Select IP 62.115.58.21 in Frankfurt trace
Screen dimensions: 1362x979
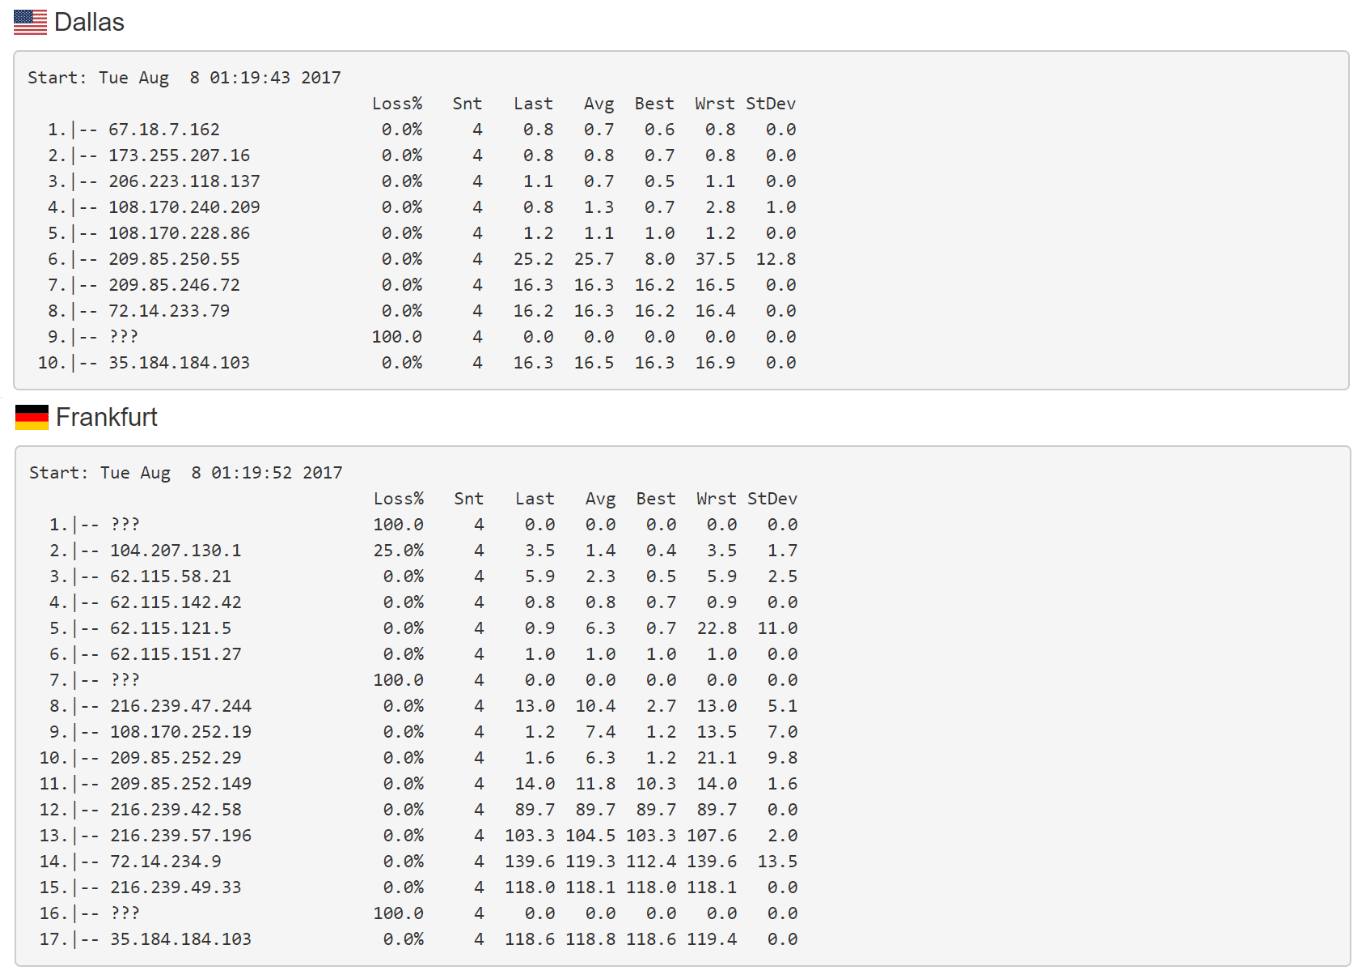[171, 577]
